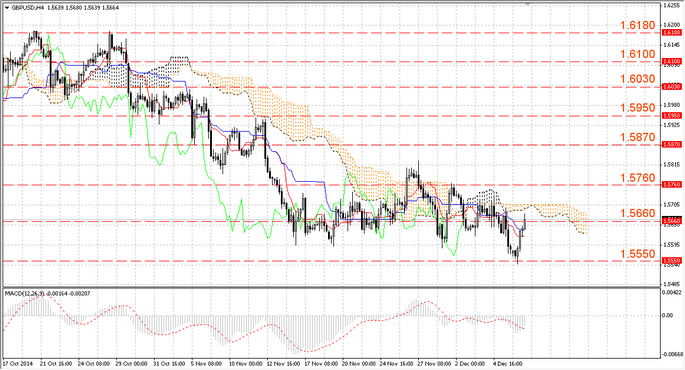Click the red 1.6180 price tag on axis
Viewport: 685px width, 370px height.
tap(672, 32)
